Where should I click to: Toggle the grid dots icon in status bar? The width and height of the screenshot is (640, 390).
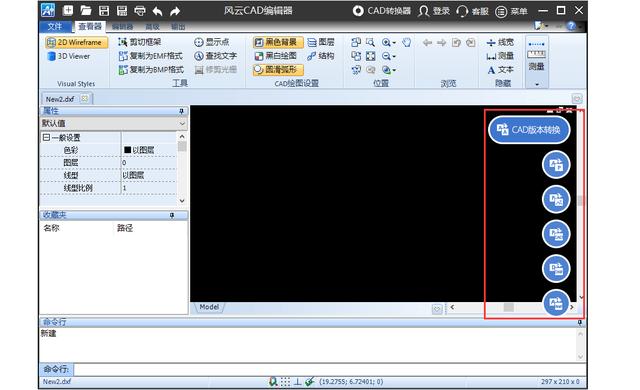(x=285, y=381)
